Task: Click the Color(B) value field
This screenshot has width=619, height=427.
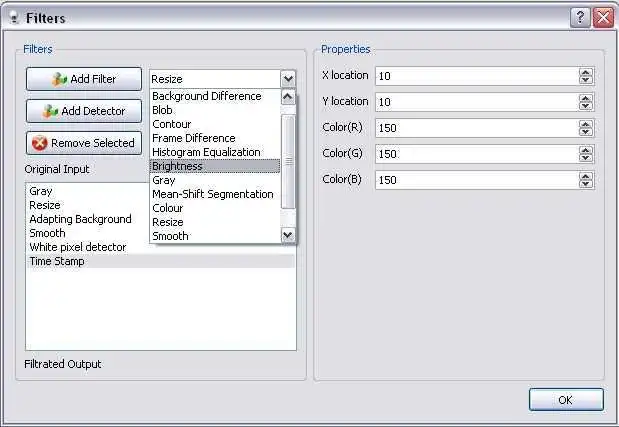Action: (x=477, y=180)
